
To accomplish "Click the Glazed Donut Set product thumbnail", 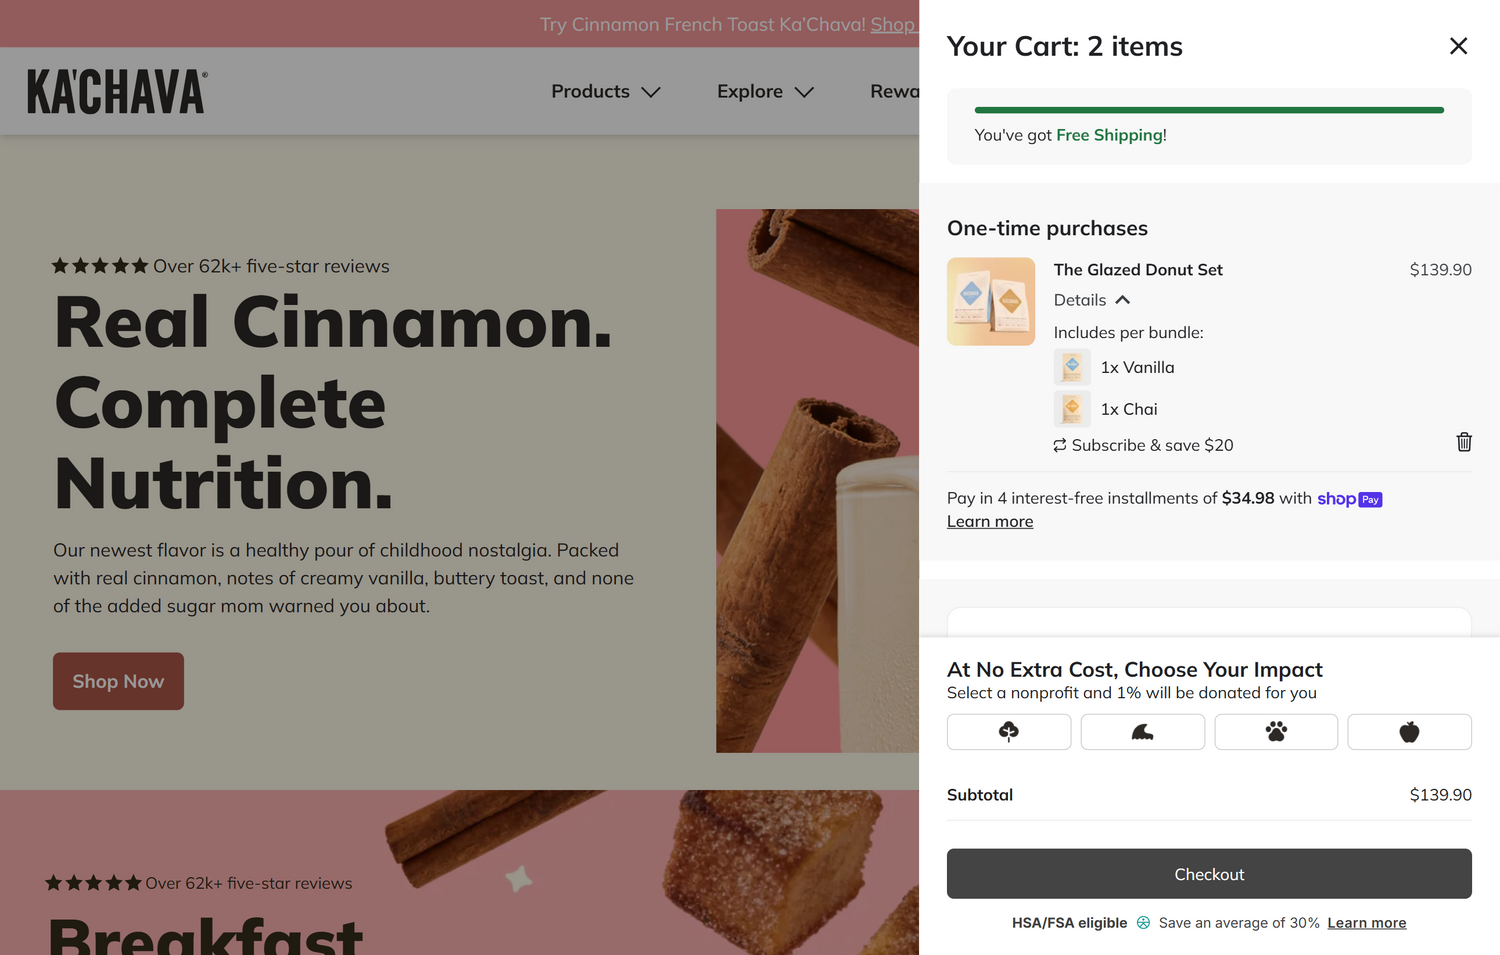I will point(991,302).
